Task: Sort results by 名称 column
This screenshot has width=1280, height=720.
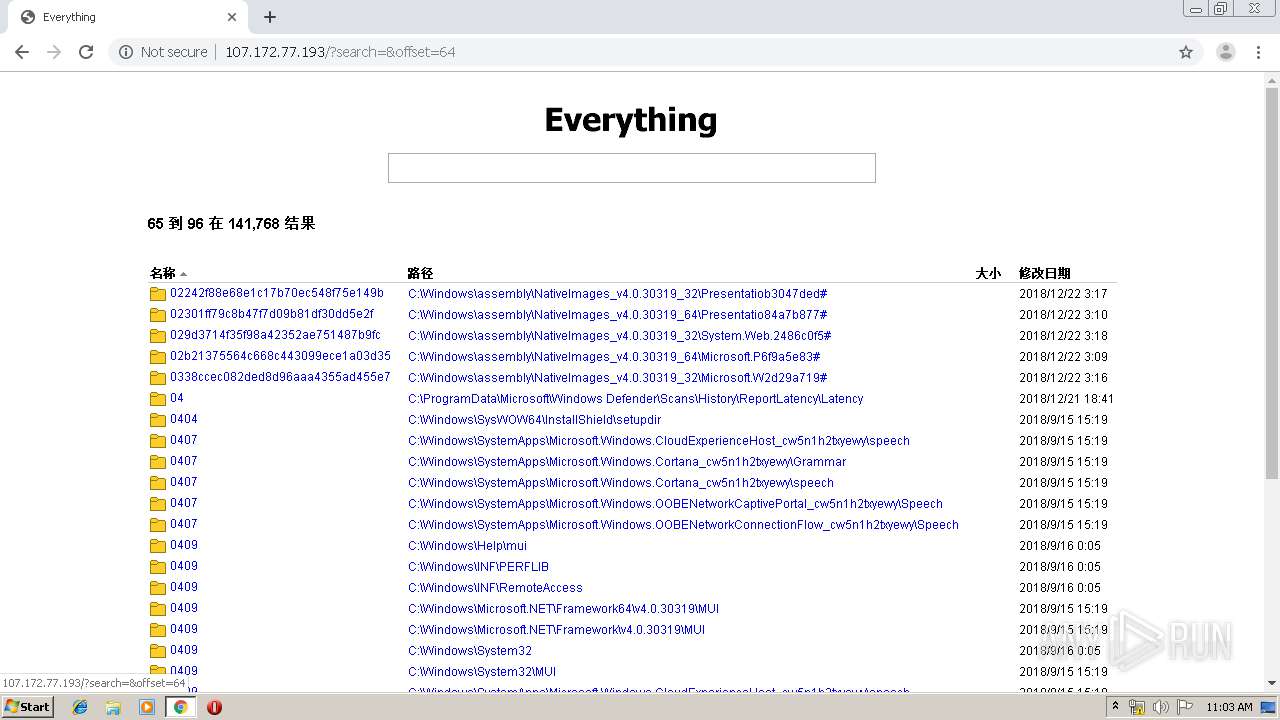Action: point(163,273)
